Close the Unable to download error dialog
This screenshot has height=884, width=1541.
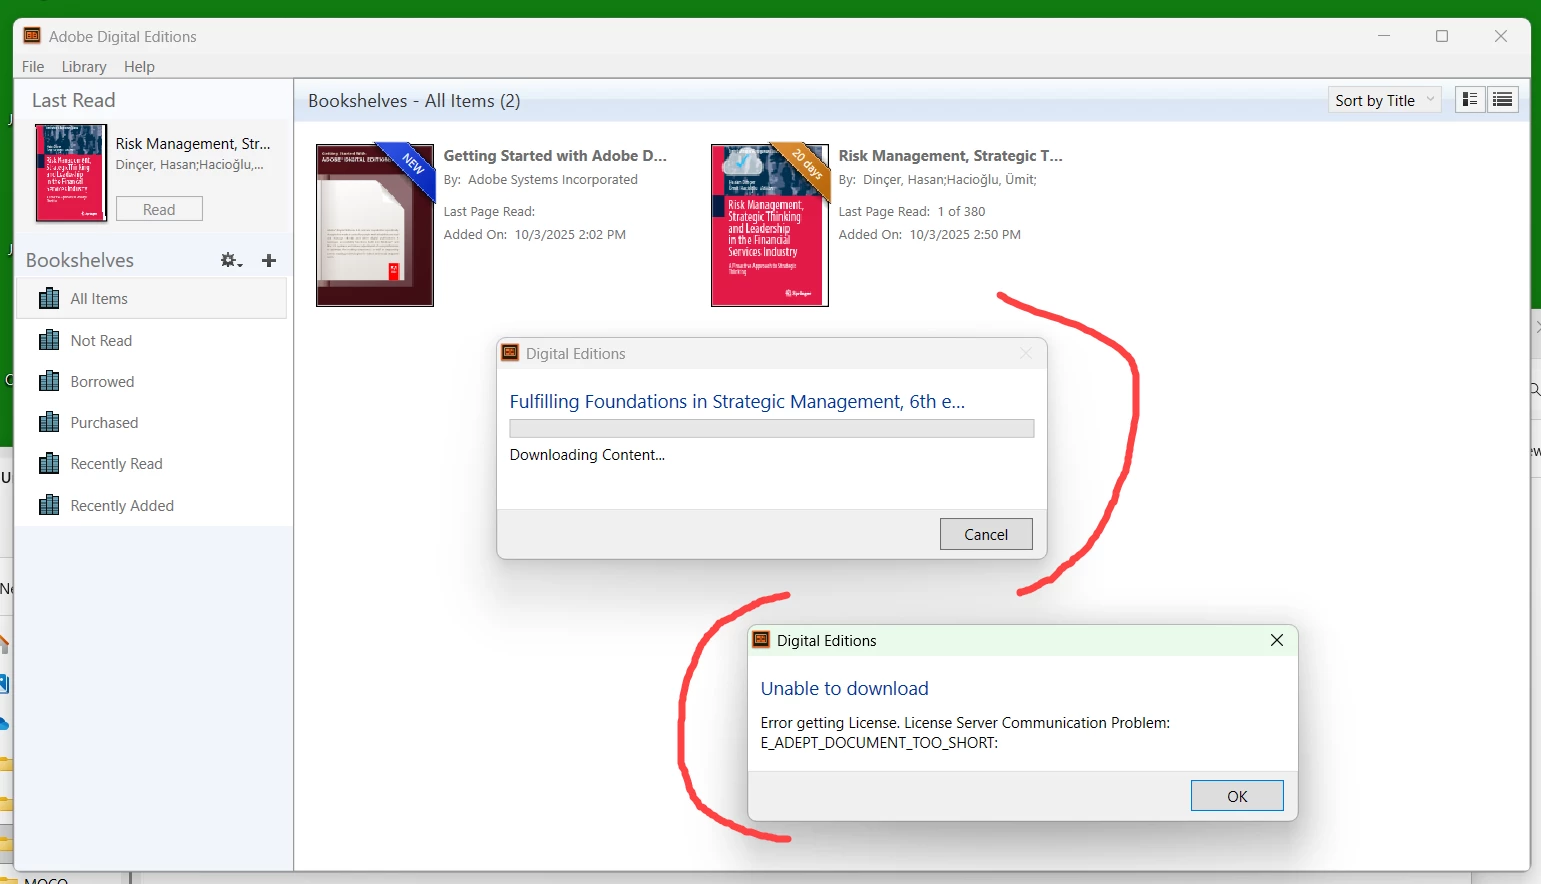click(x=1277, y=640)
